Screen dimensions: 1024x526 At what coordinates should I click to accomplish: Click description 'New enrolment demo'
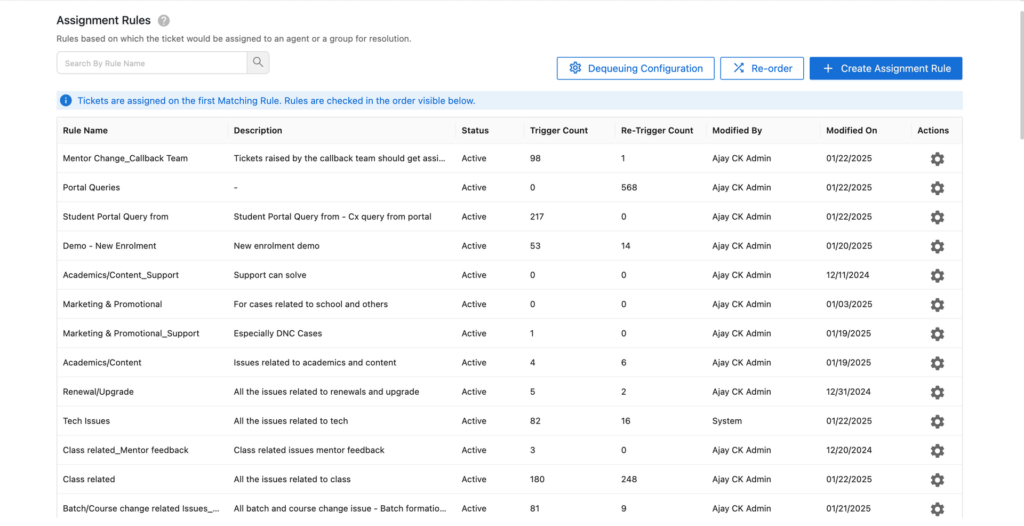tap(277, 246)
